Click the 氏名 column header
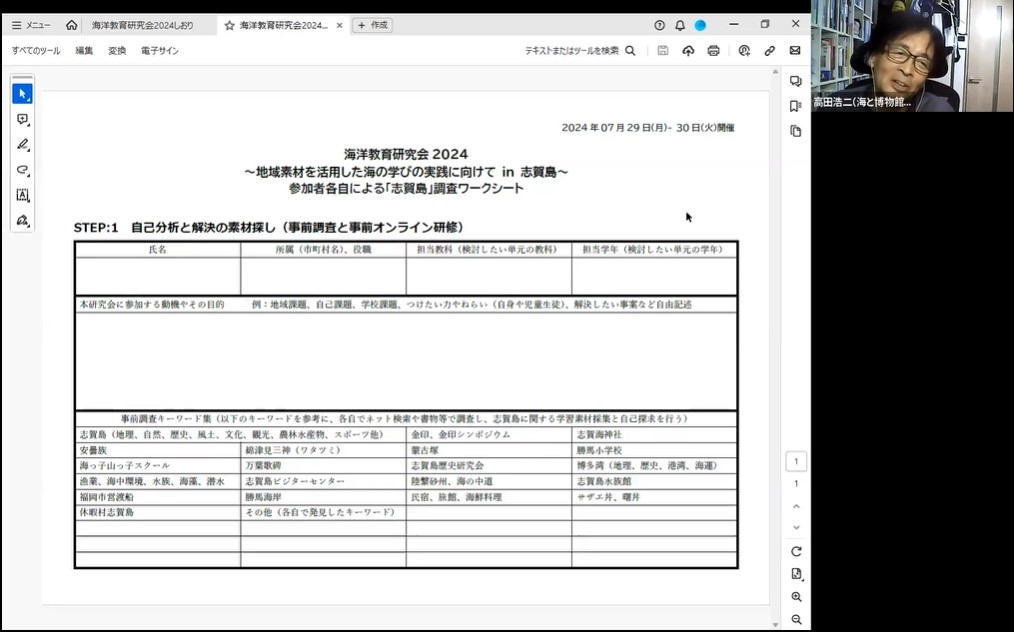This screenshot has height=632, width=1014. tap(158, 250)
